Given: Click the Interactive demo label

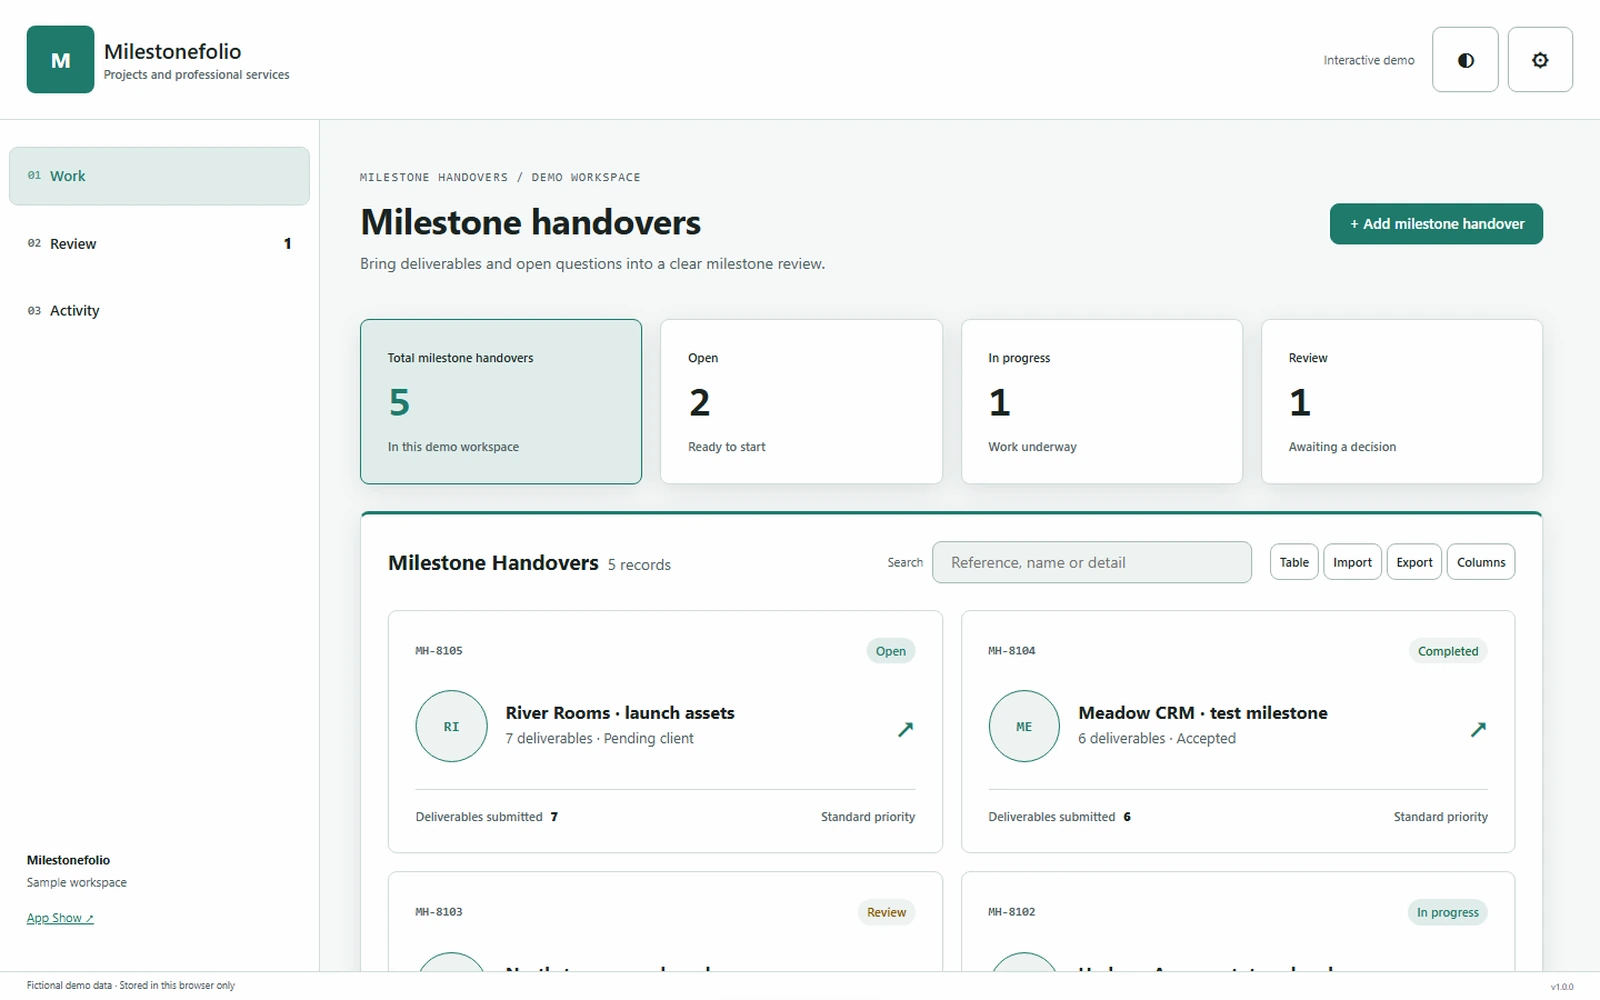Looking at the screenshot, I should (1369, 60).
